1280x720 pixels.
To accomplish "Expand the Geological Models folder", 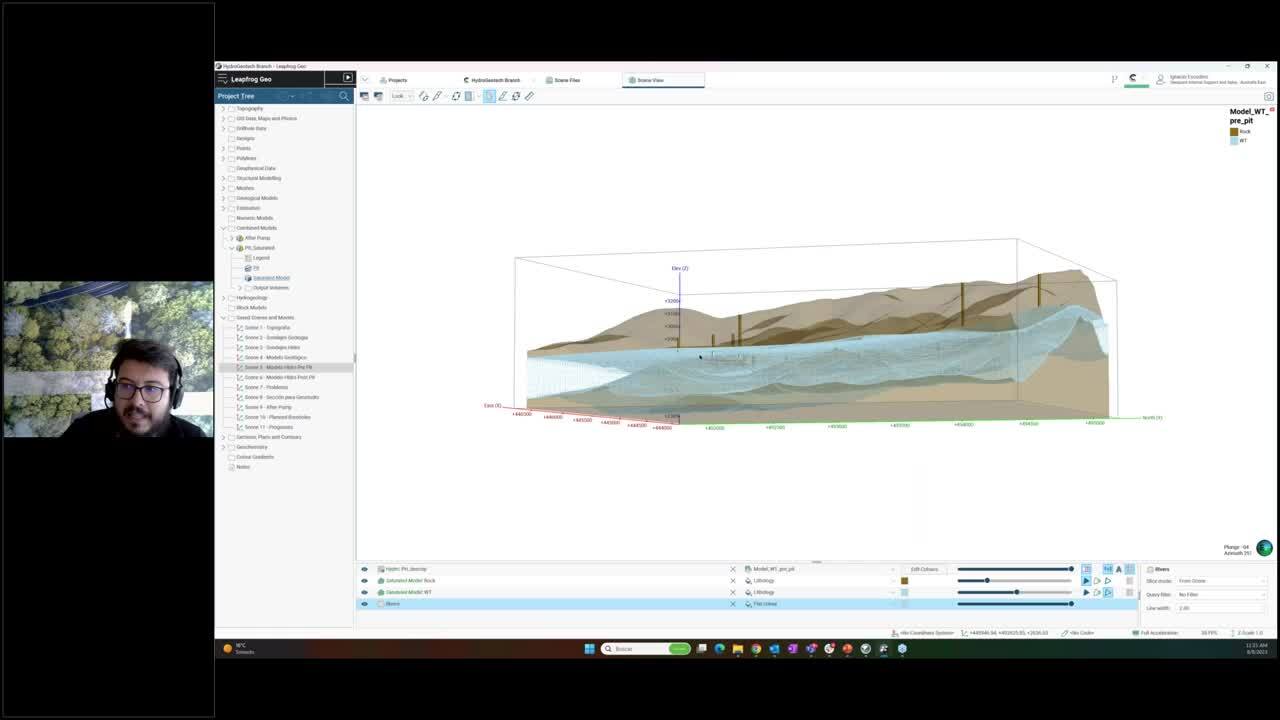I will [x=223, y=198].
